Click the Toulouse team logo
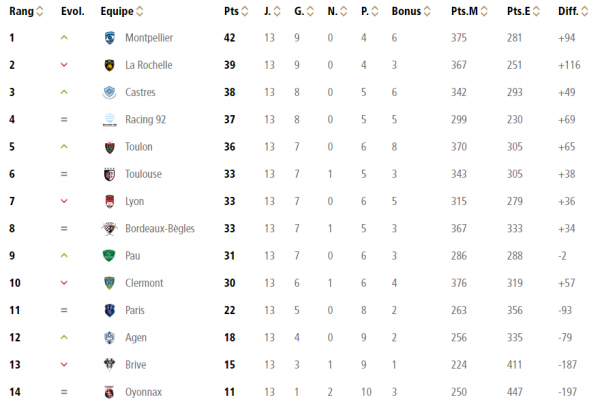 pos(109,174)
